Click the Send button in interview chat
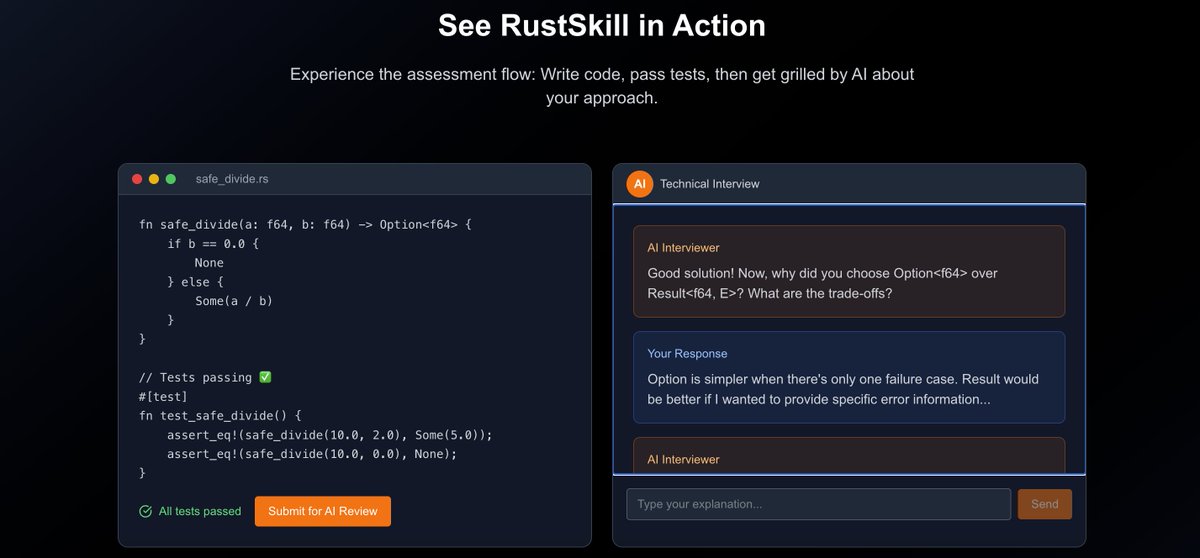1200x558 pixels. pos(1045,504)
